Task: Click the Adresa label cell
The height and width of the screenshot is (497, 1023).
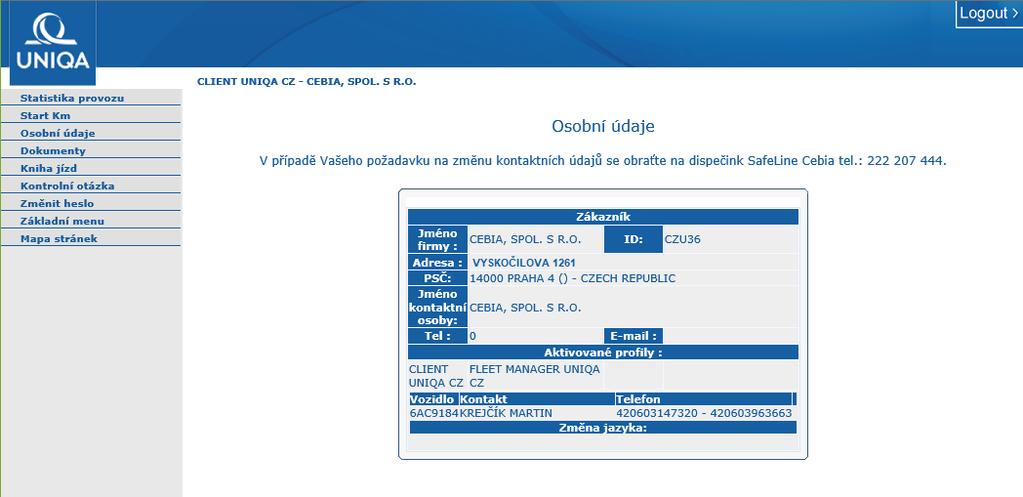Action: point(438,263)
